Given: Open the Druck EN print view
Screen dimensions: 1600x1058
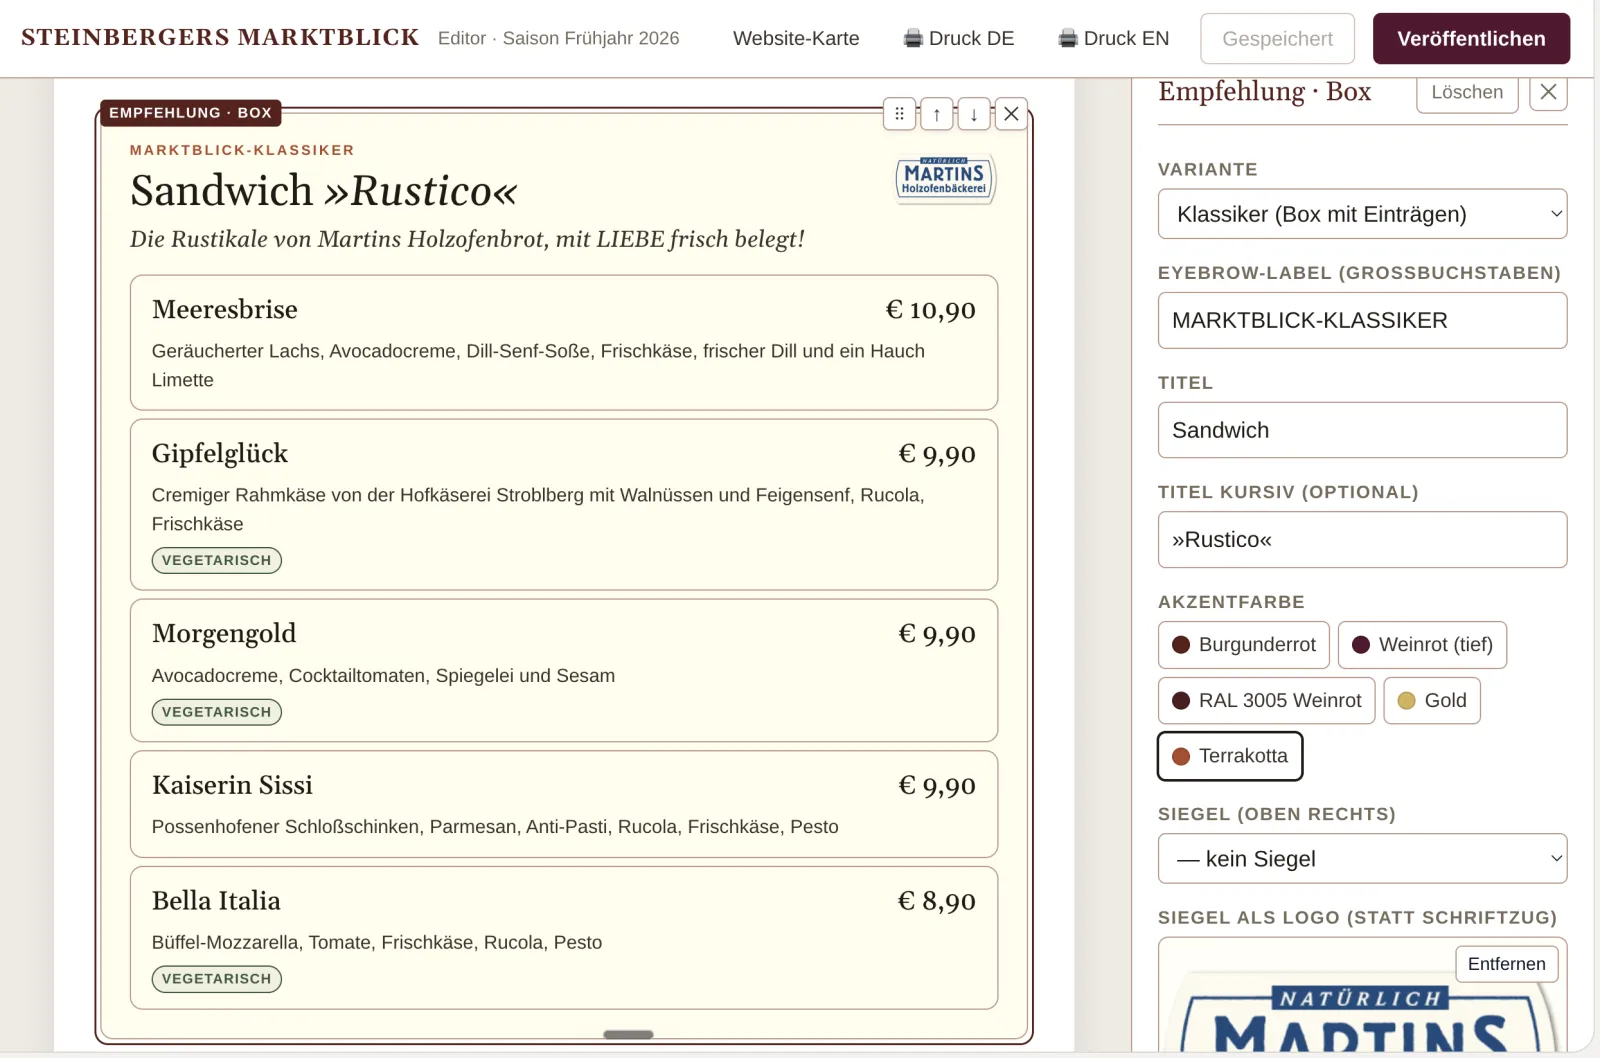Looking at the screenshot, I should click(1113, 39).
